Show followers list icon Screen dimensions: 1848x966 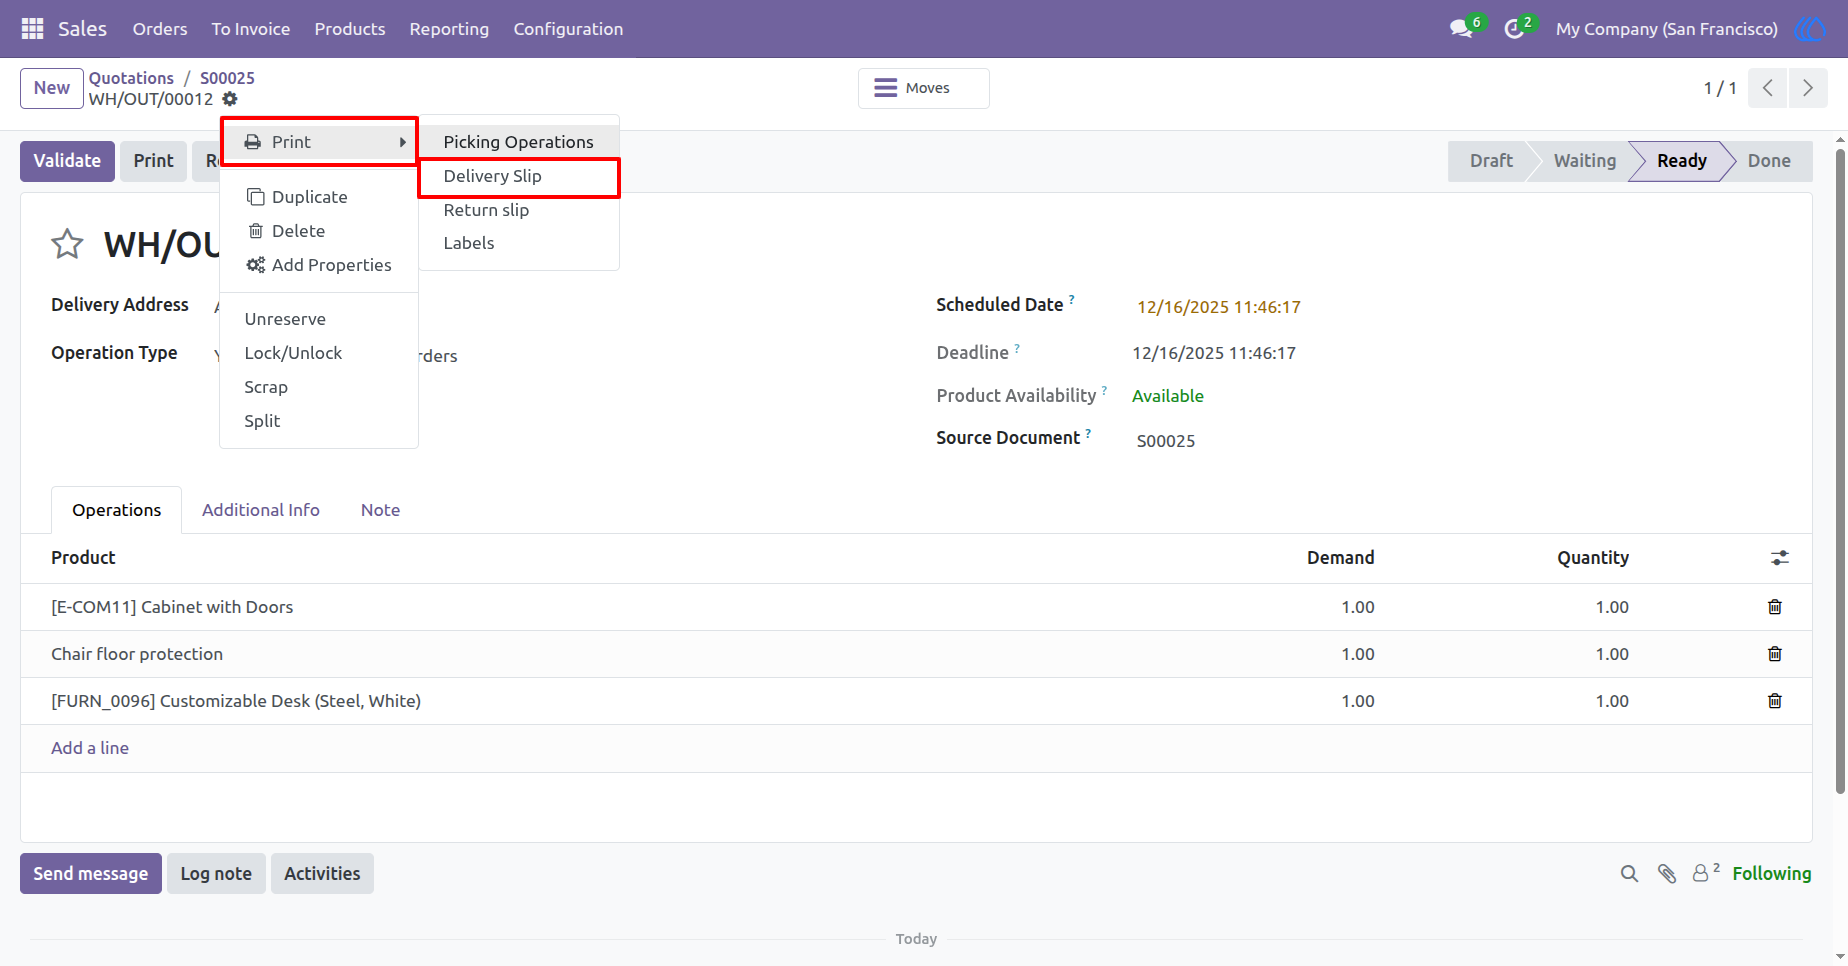[1705, 873]
